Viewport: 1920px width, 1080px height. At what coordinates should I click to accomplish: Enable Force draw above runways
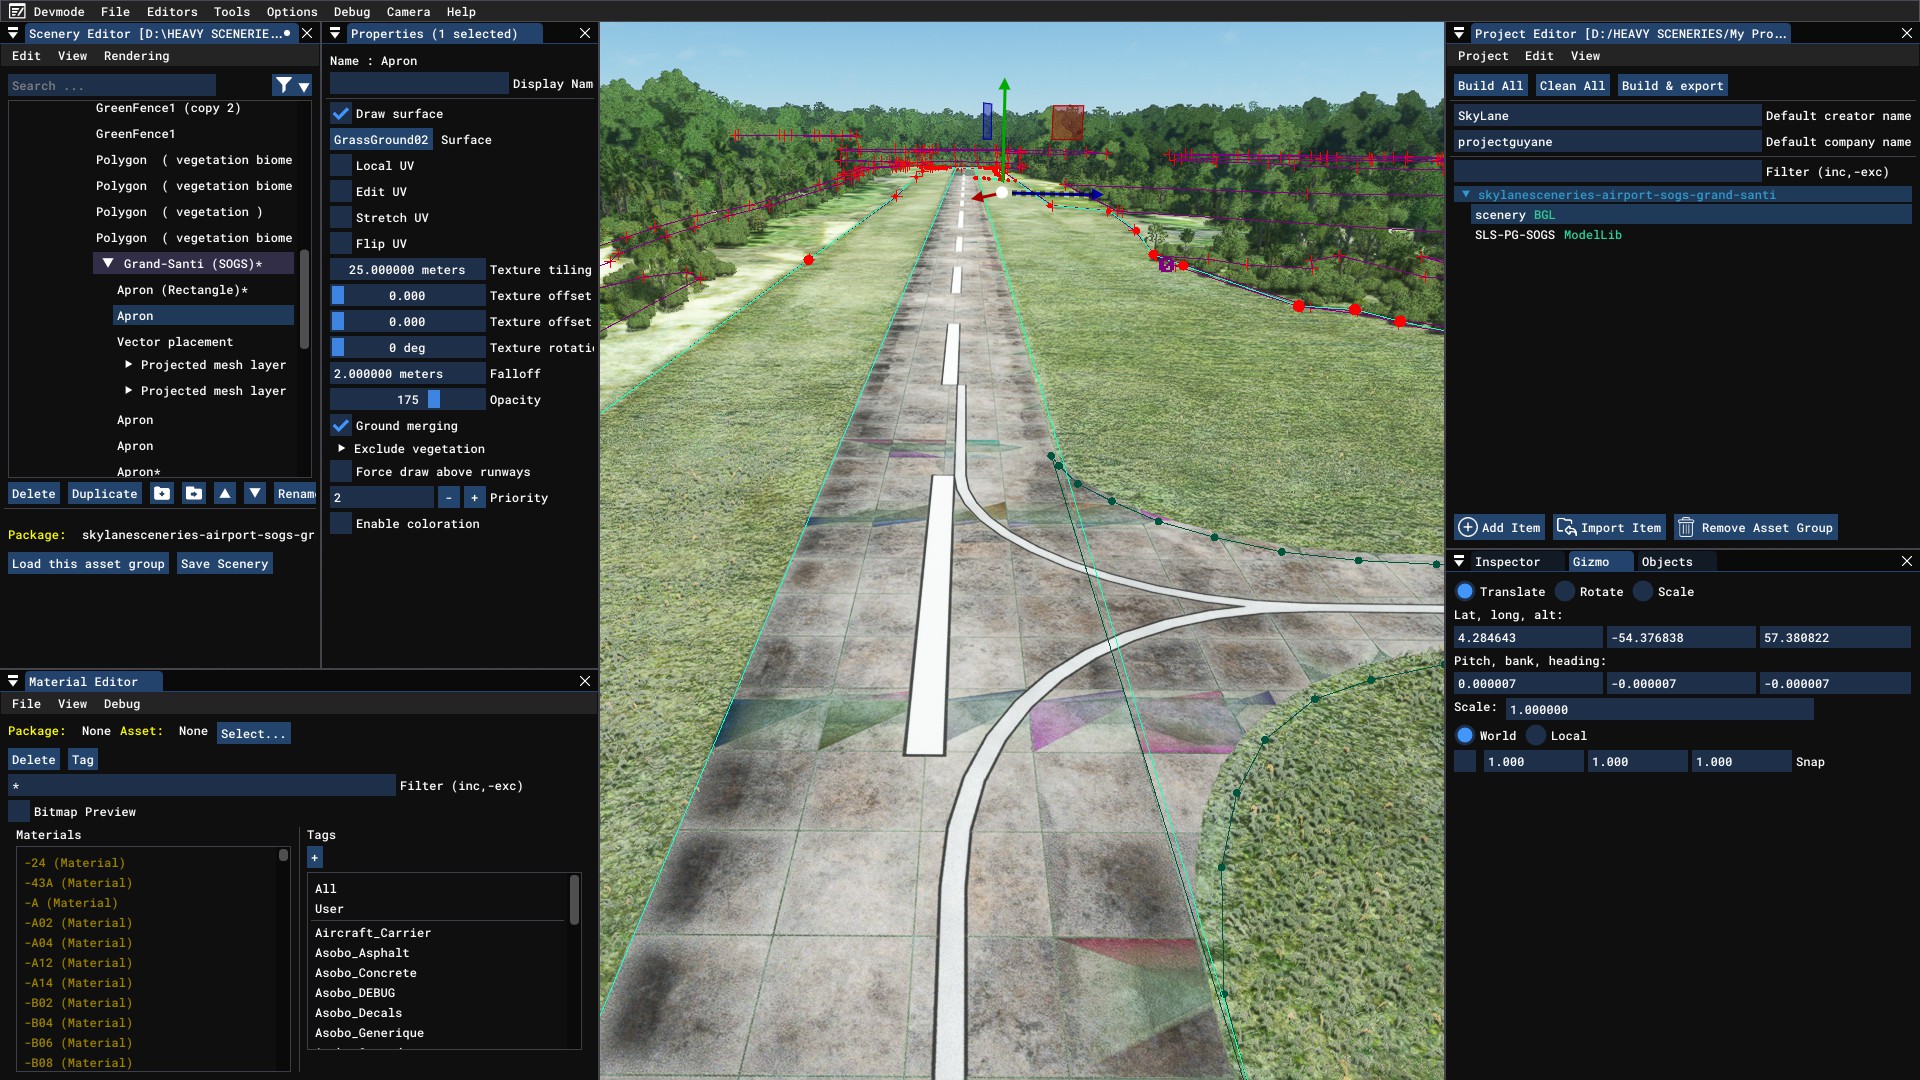click(341, 471)
